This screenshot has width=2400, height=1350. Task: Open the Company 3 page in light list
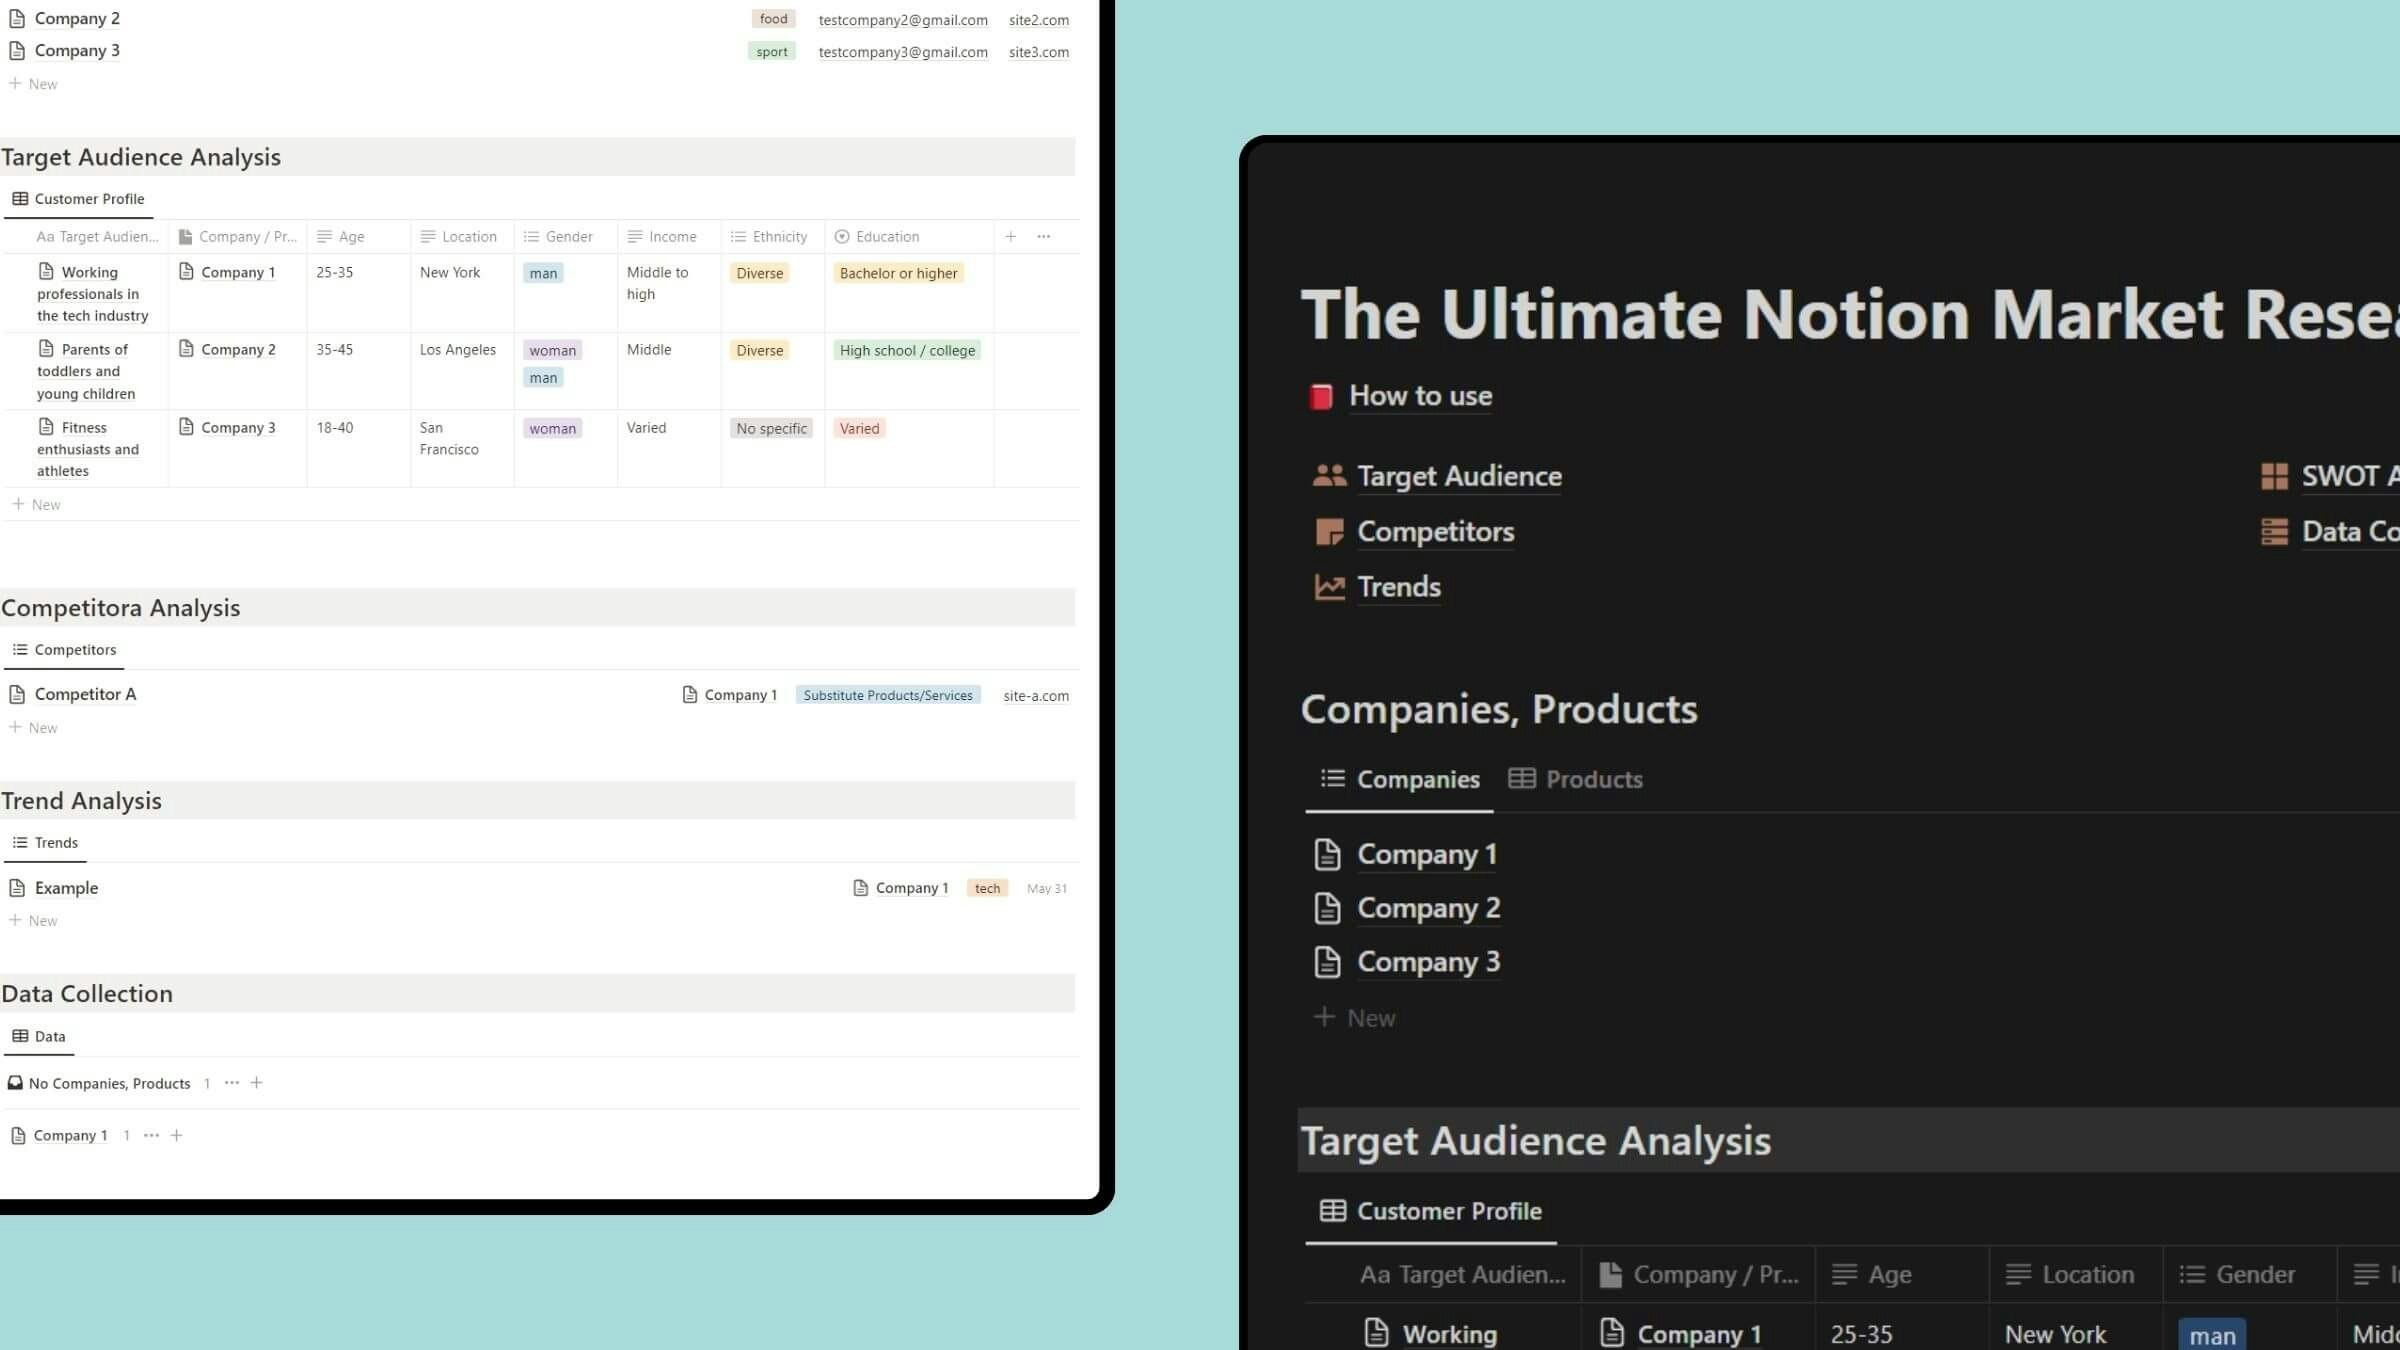[x=77, y=50]
